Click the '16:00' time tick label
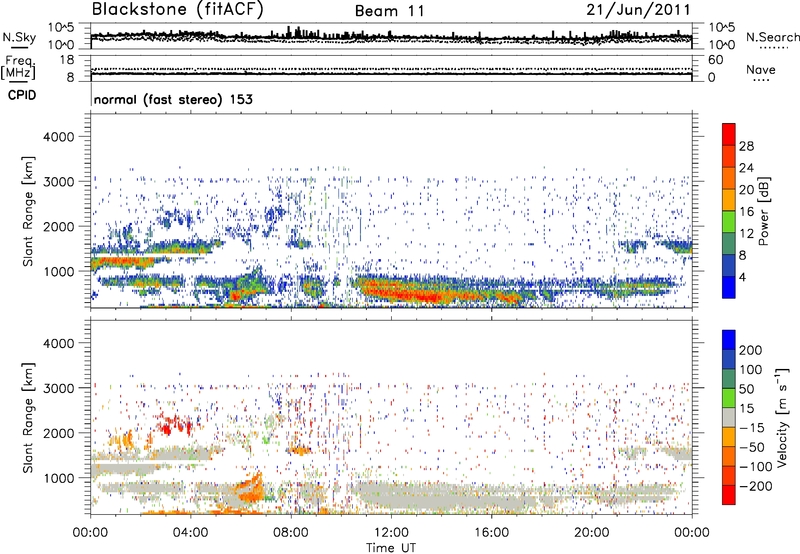The height and width of the screenshot is (554, 800). click(491, 533)
